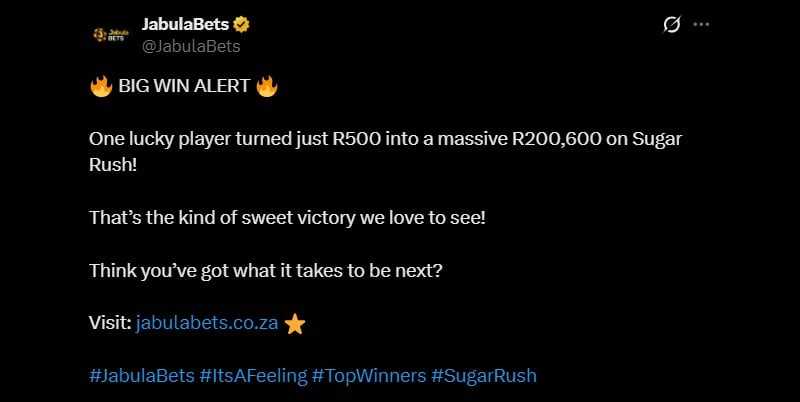
Task: Open the three-dot more options menu
Action: [x=701, y=25]
